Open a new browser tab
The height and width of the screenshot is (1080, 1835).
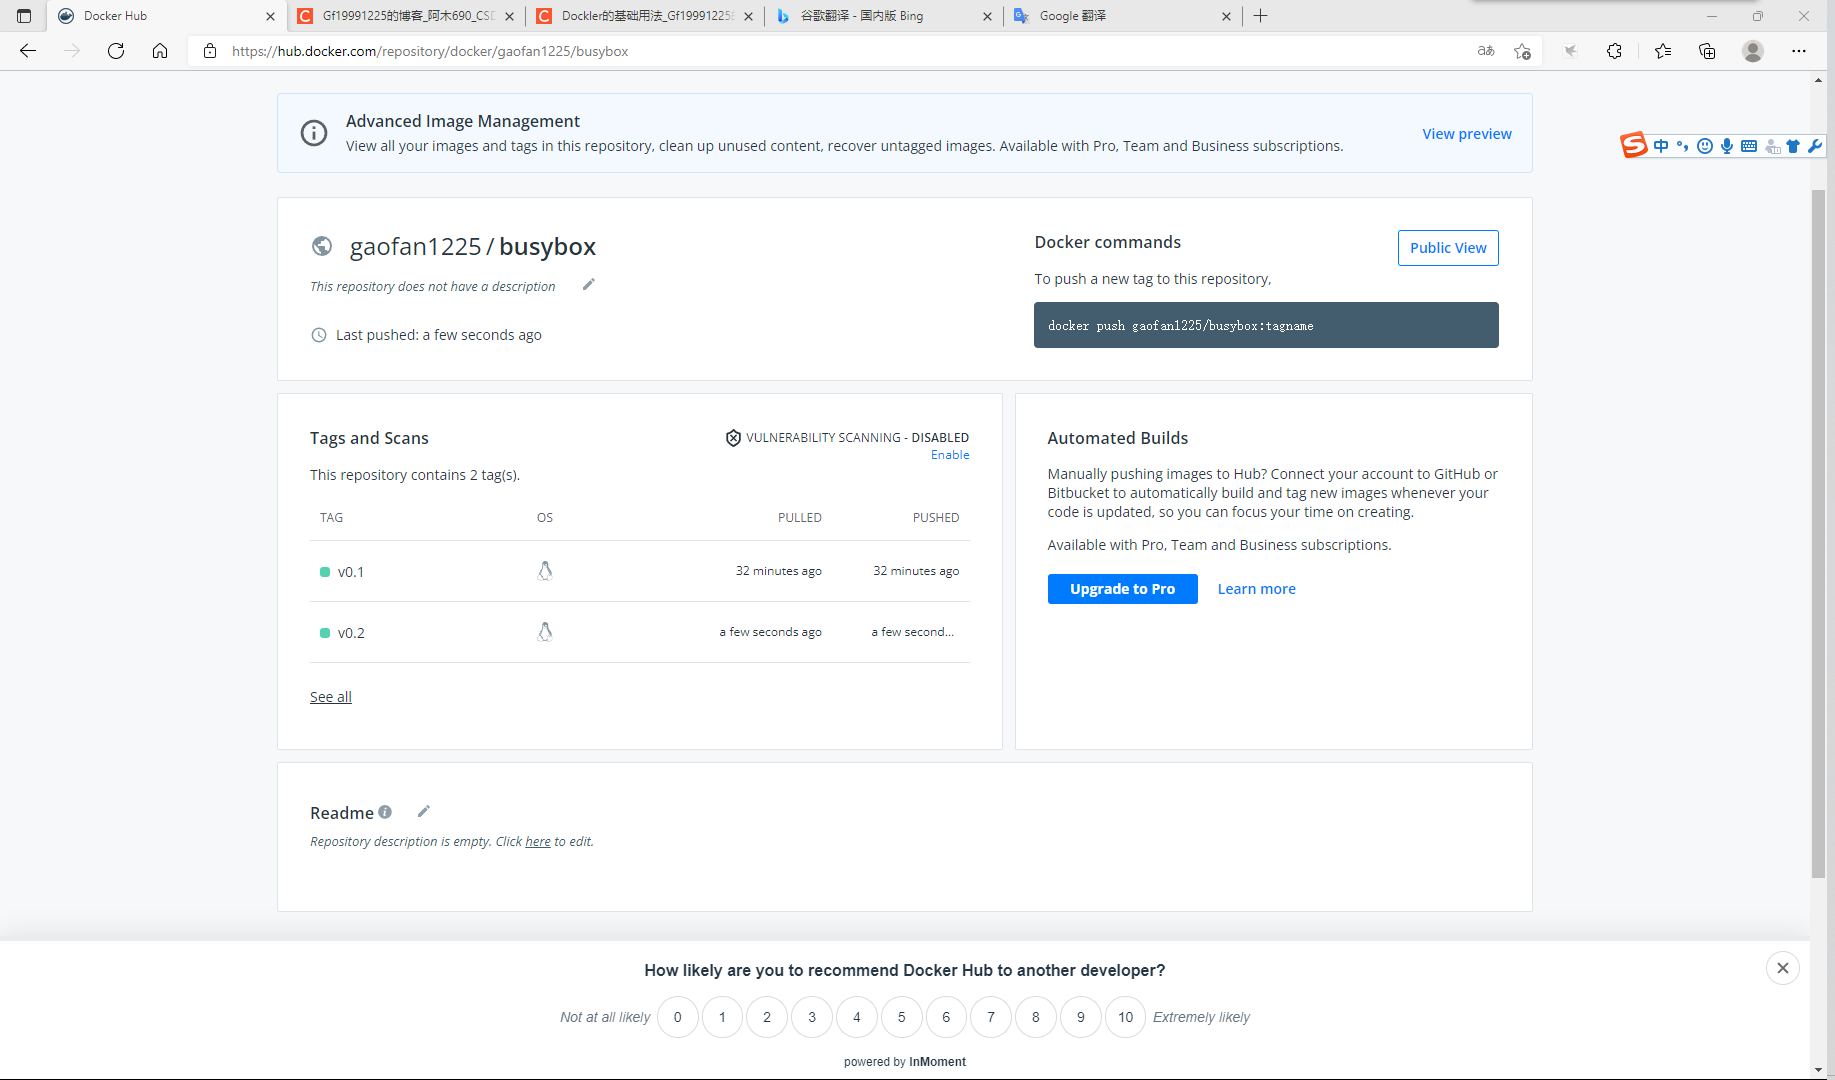(x=1261, y=16)
